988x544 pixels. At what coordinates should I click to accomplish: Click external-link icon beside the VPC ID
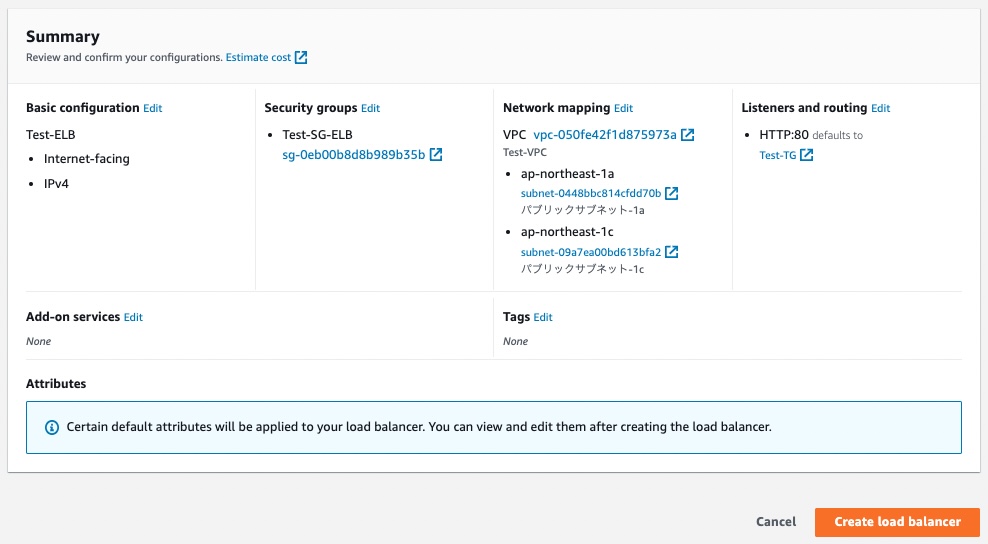(687, 135)
